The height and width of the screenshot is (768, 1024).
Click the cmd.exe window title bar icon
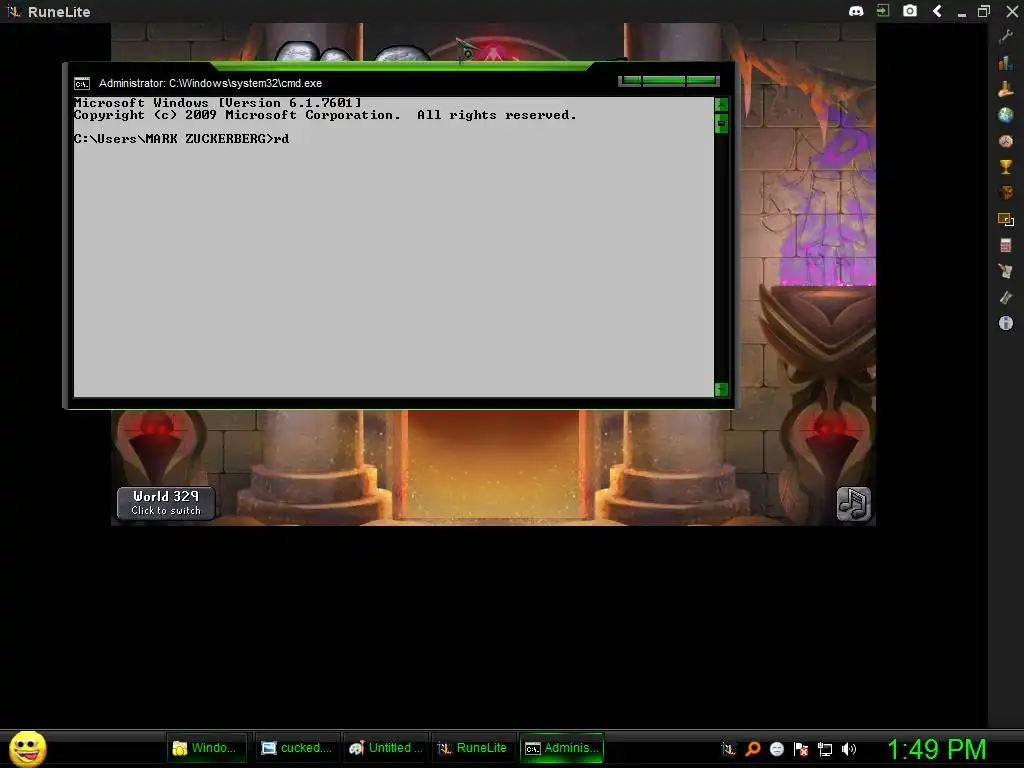pyautogui.click(x=82, y=84)
